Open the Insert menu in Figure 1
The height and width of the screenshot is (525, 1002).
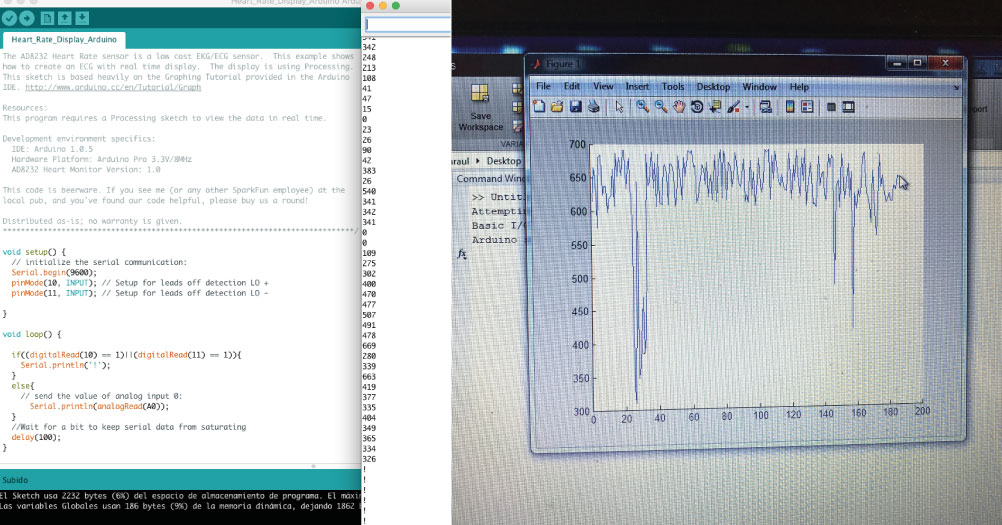click(636, 86)
